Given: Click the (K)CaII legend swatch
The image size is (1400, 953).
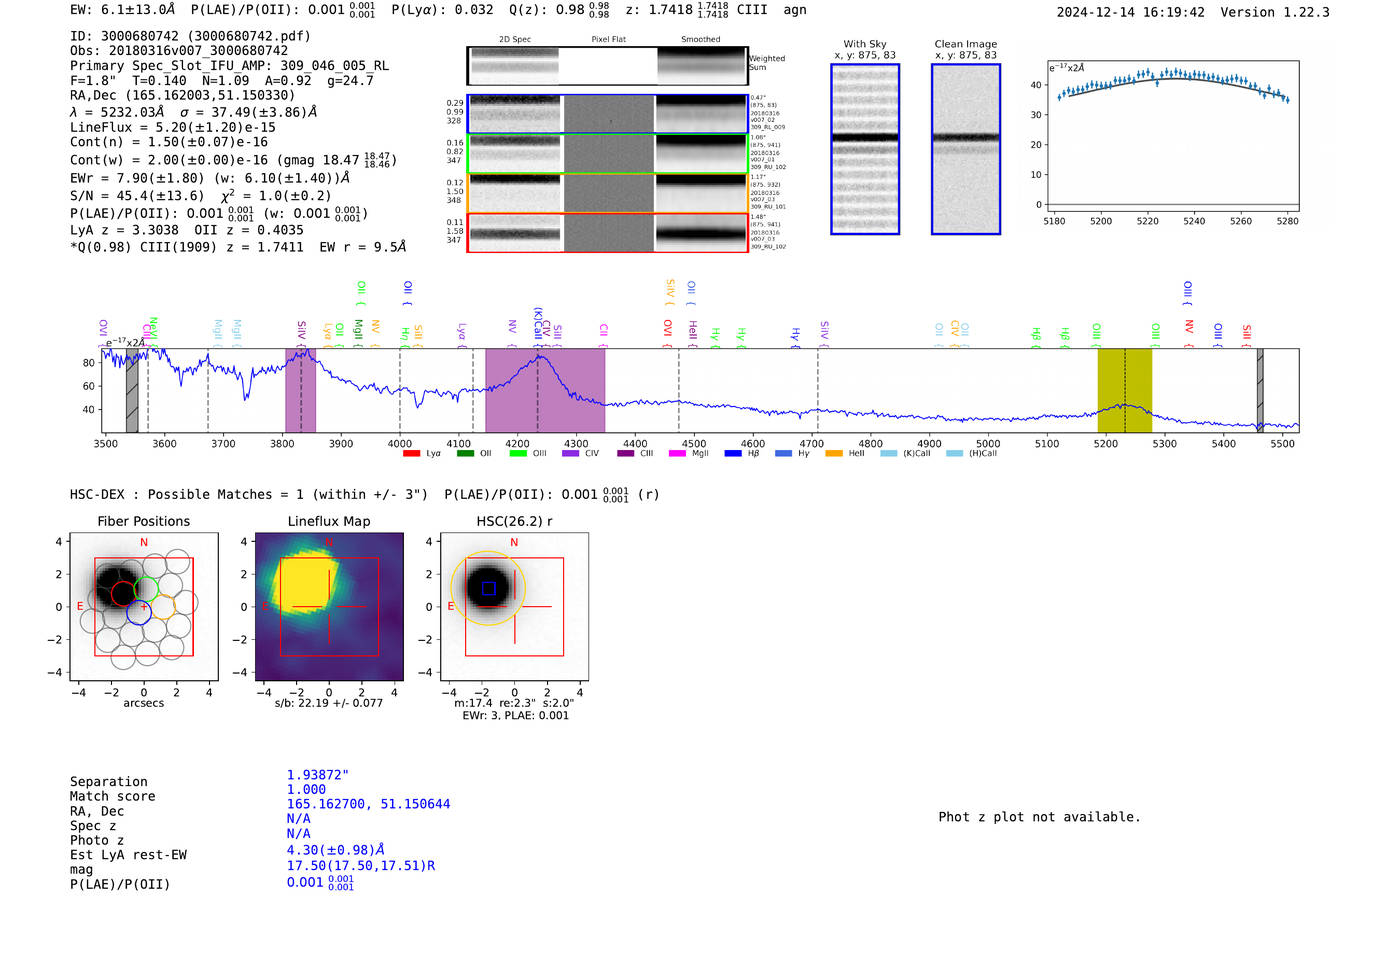Looking at the screenshot, I should coord(888,454).
